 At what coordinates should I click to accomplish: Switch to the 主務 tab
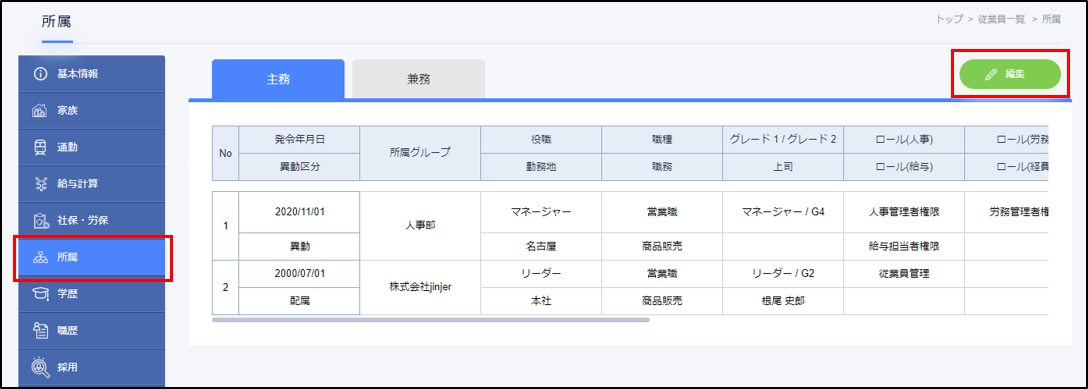(278, 79)
